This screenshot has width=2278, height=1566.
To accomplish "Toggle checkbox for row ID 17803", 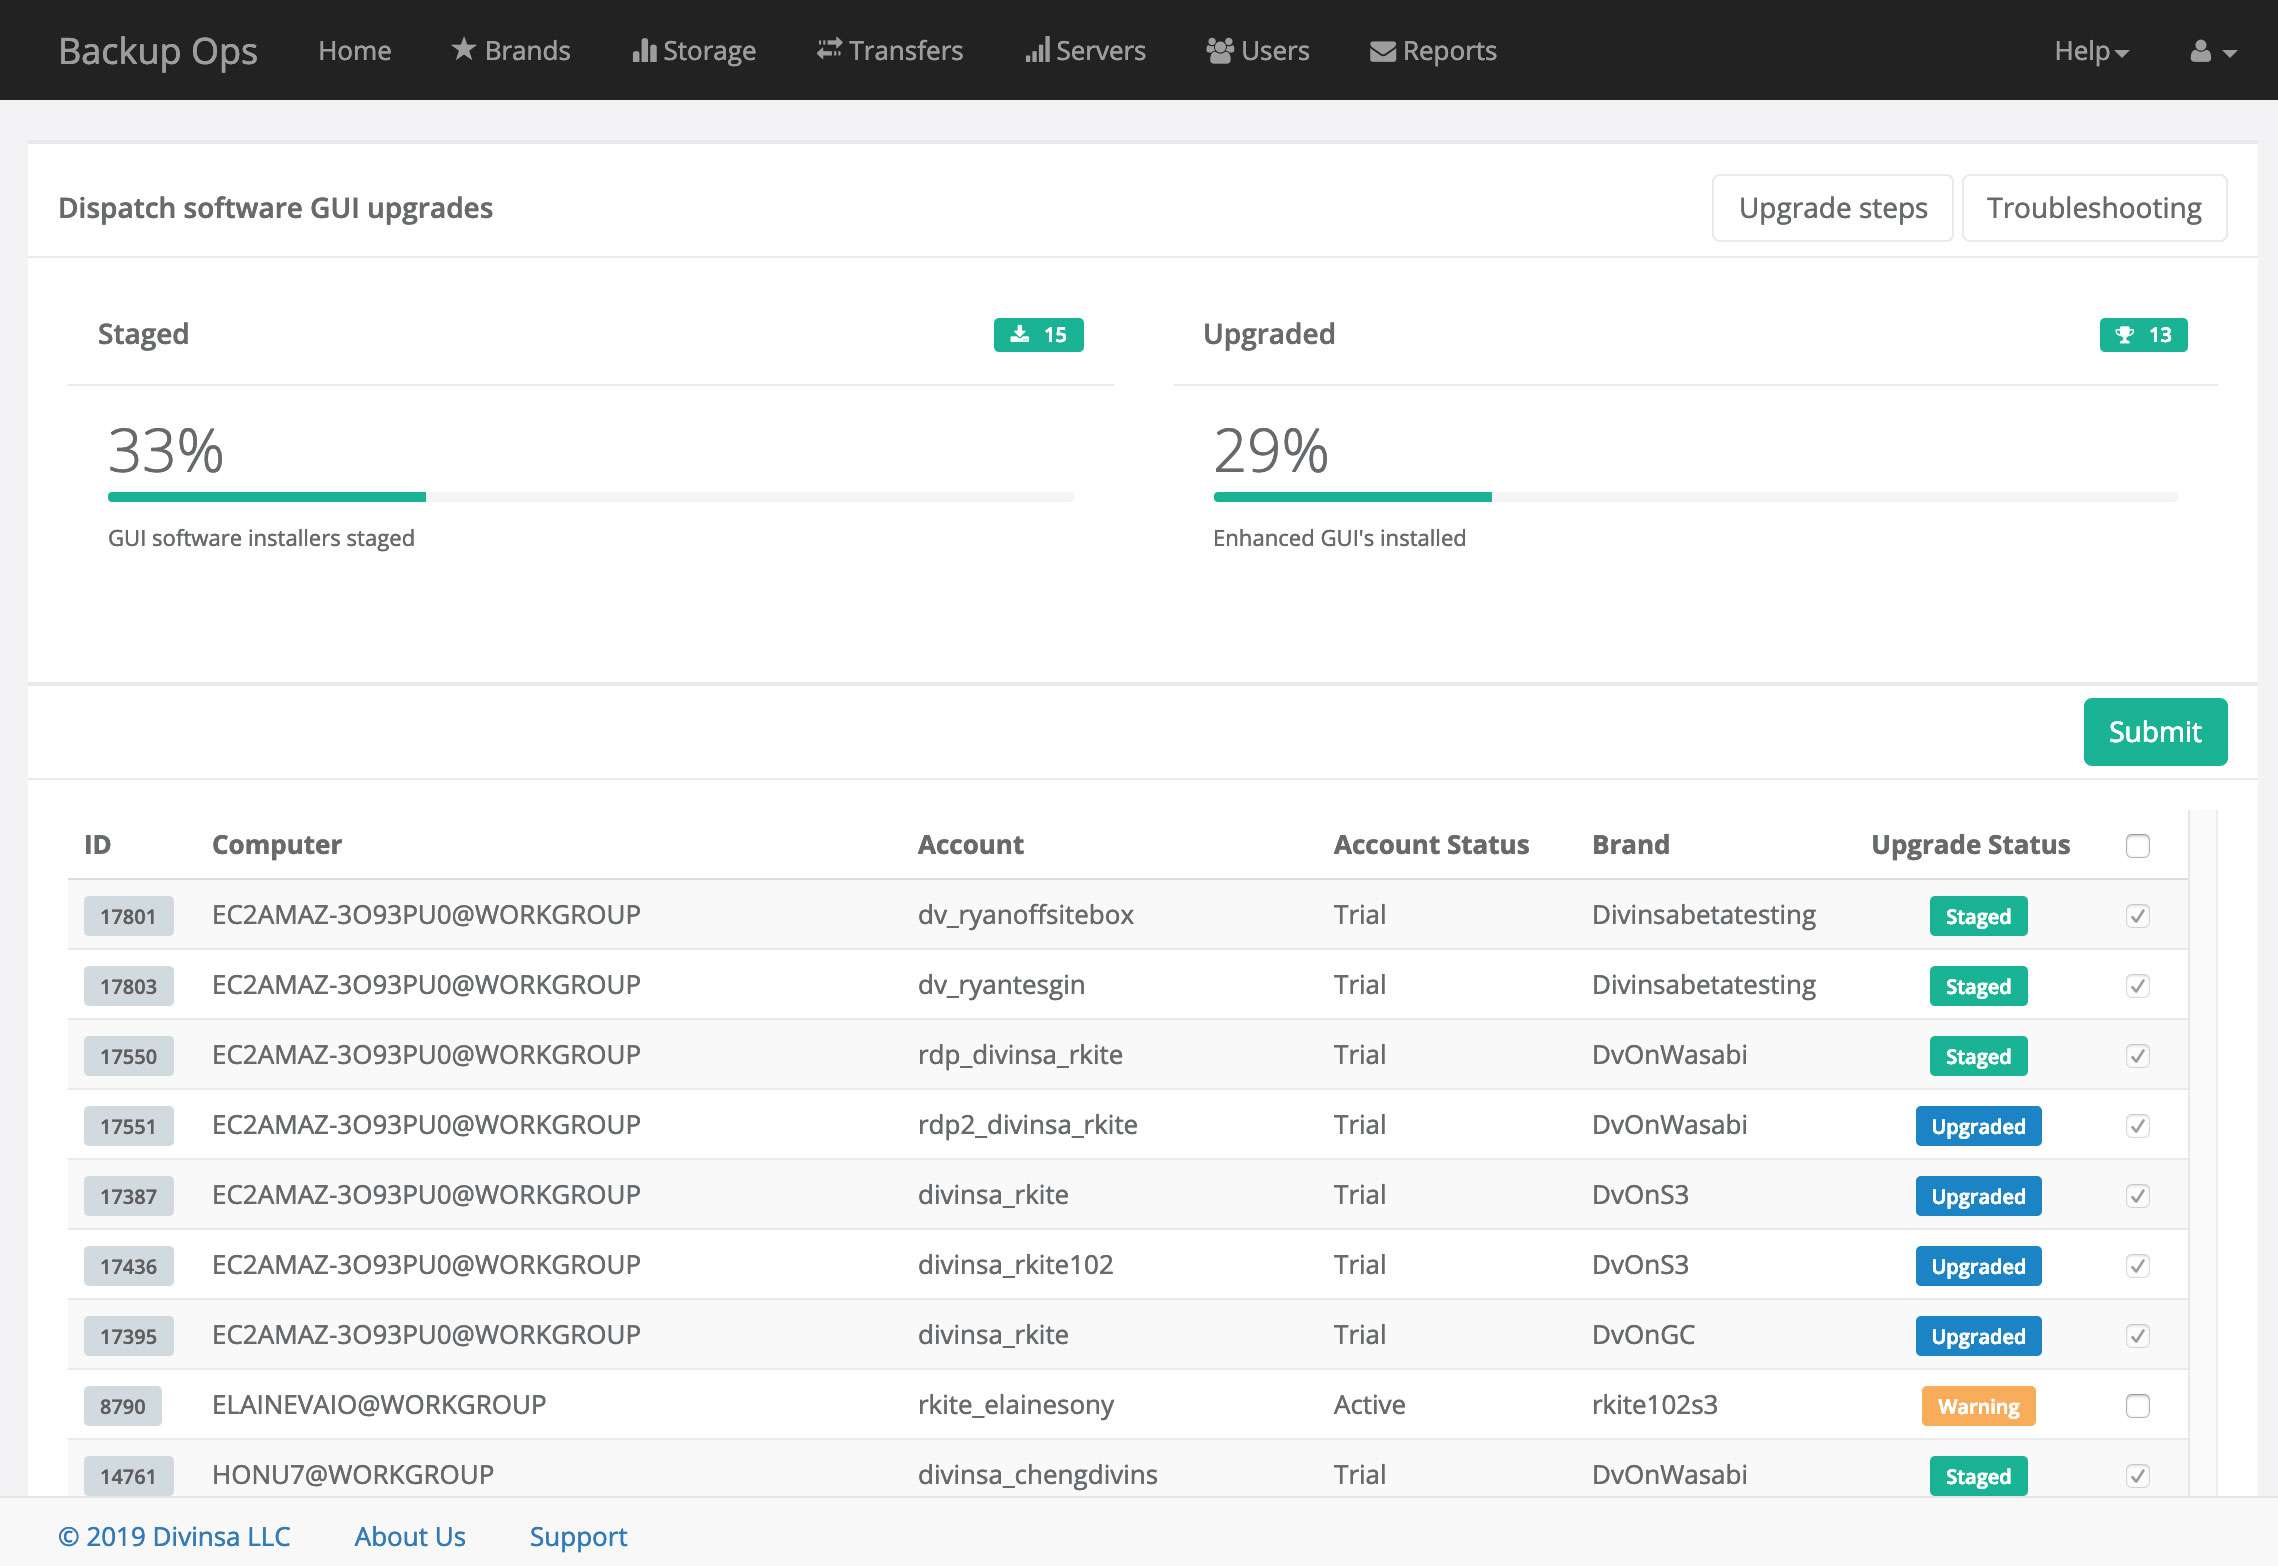I will click(x=2138, y=986).
